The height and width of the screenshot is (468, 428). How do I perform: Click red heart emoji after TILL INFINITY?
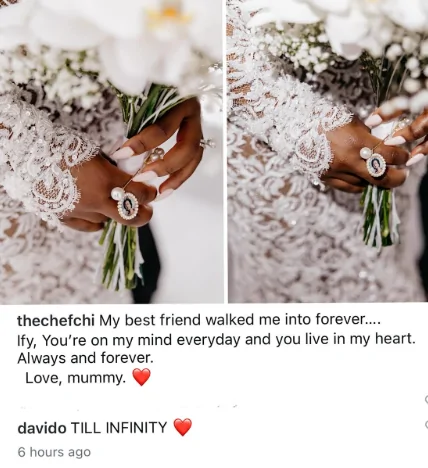[x=183, y=427]
